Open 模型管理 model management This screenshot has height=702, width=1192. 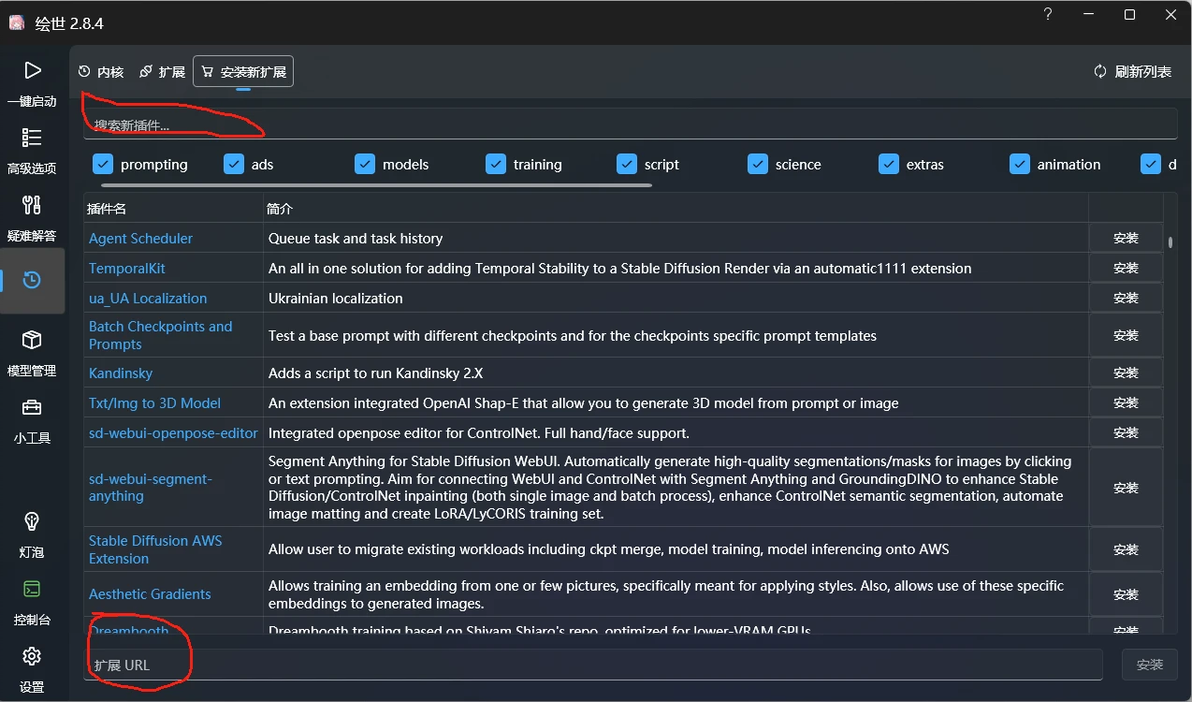[32, 353]
